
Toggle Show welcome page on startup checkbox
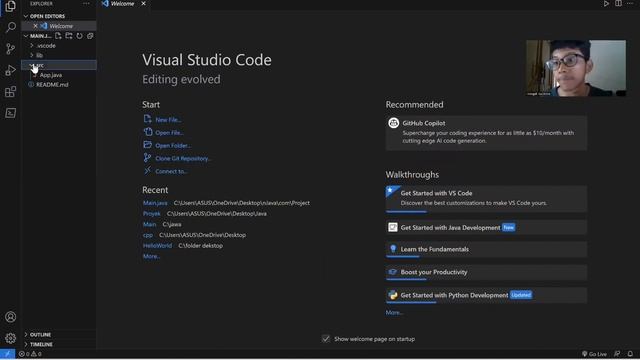(x=326, y=339)
